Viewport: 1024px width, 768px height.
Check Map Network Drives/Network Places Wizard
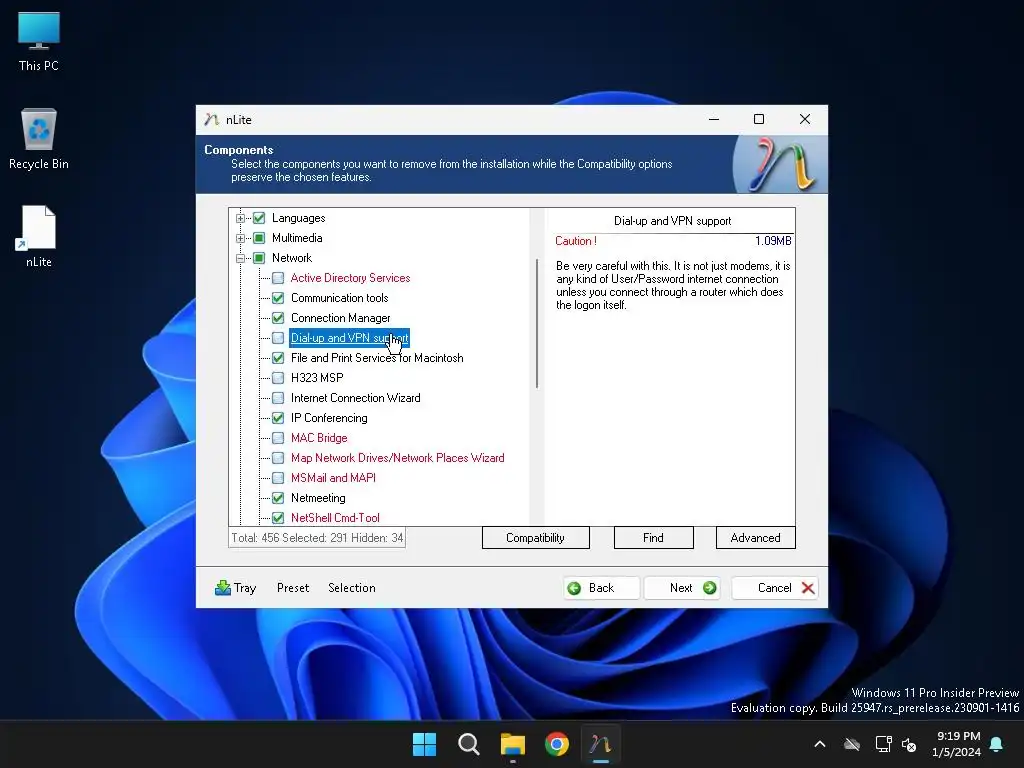(278, 458)
